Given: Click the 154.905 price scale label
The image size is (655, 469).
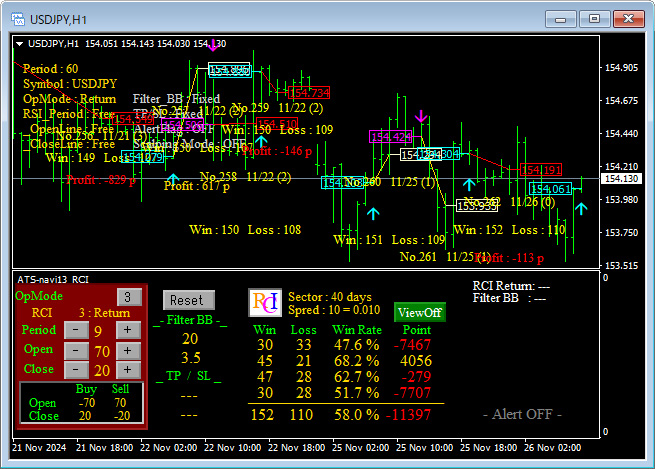Looking at the screenshot, I should pyautogui.click(x=621, y=68).
